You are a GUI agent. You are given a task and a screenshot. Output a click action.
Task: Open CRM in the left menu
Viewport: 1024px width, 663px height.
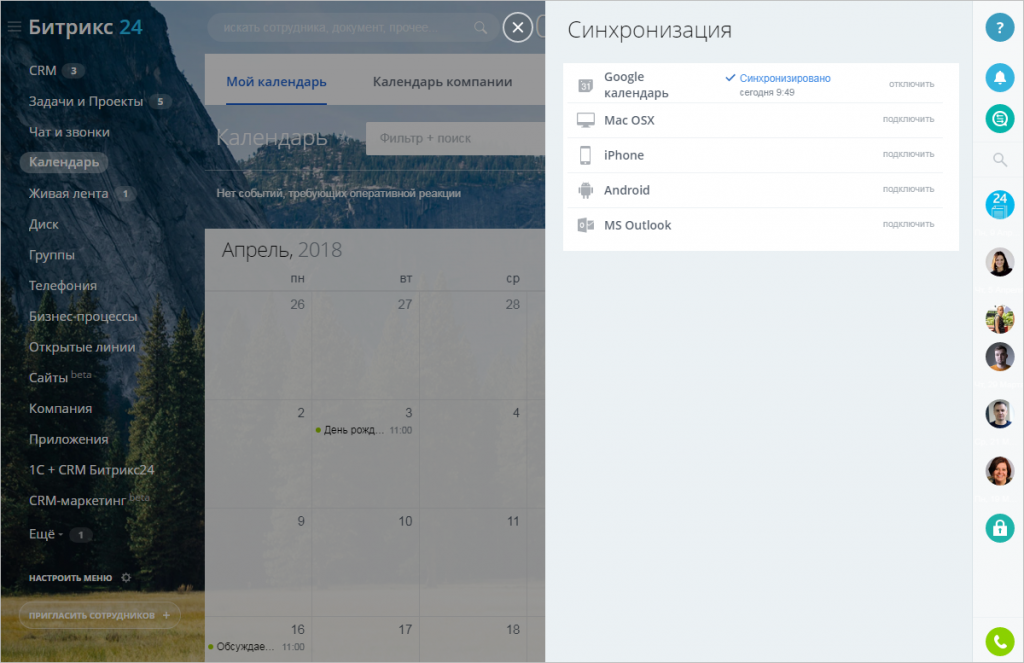(42, 71)
